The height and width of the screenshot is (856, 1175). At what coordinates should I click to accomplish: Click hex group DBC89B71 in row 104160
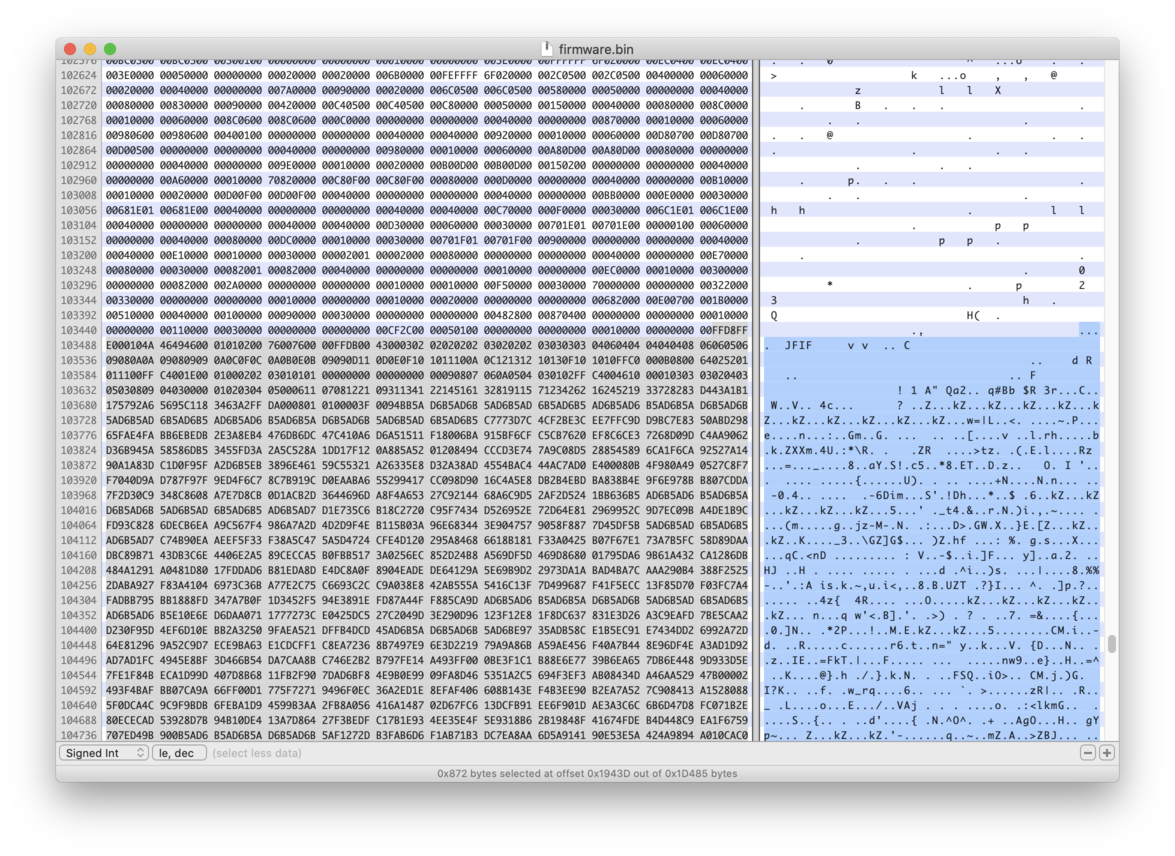[130, 555]
